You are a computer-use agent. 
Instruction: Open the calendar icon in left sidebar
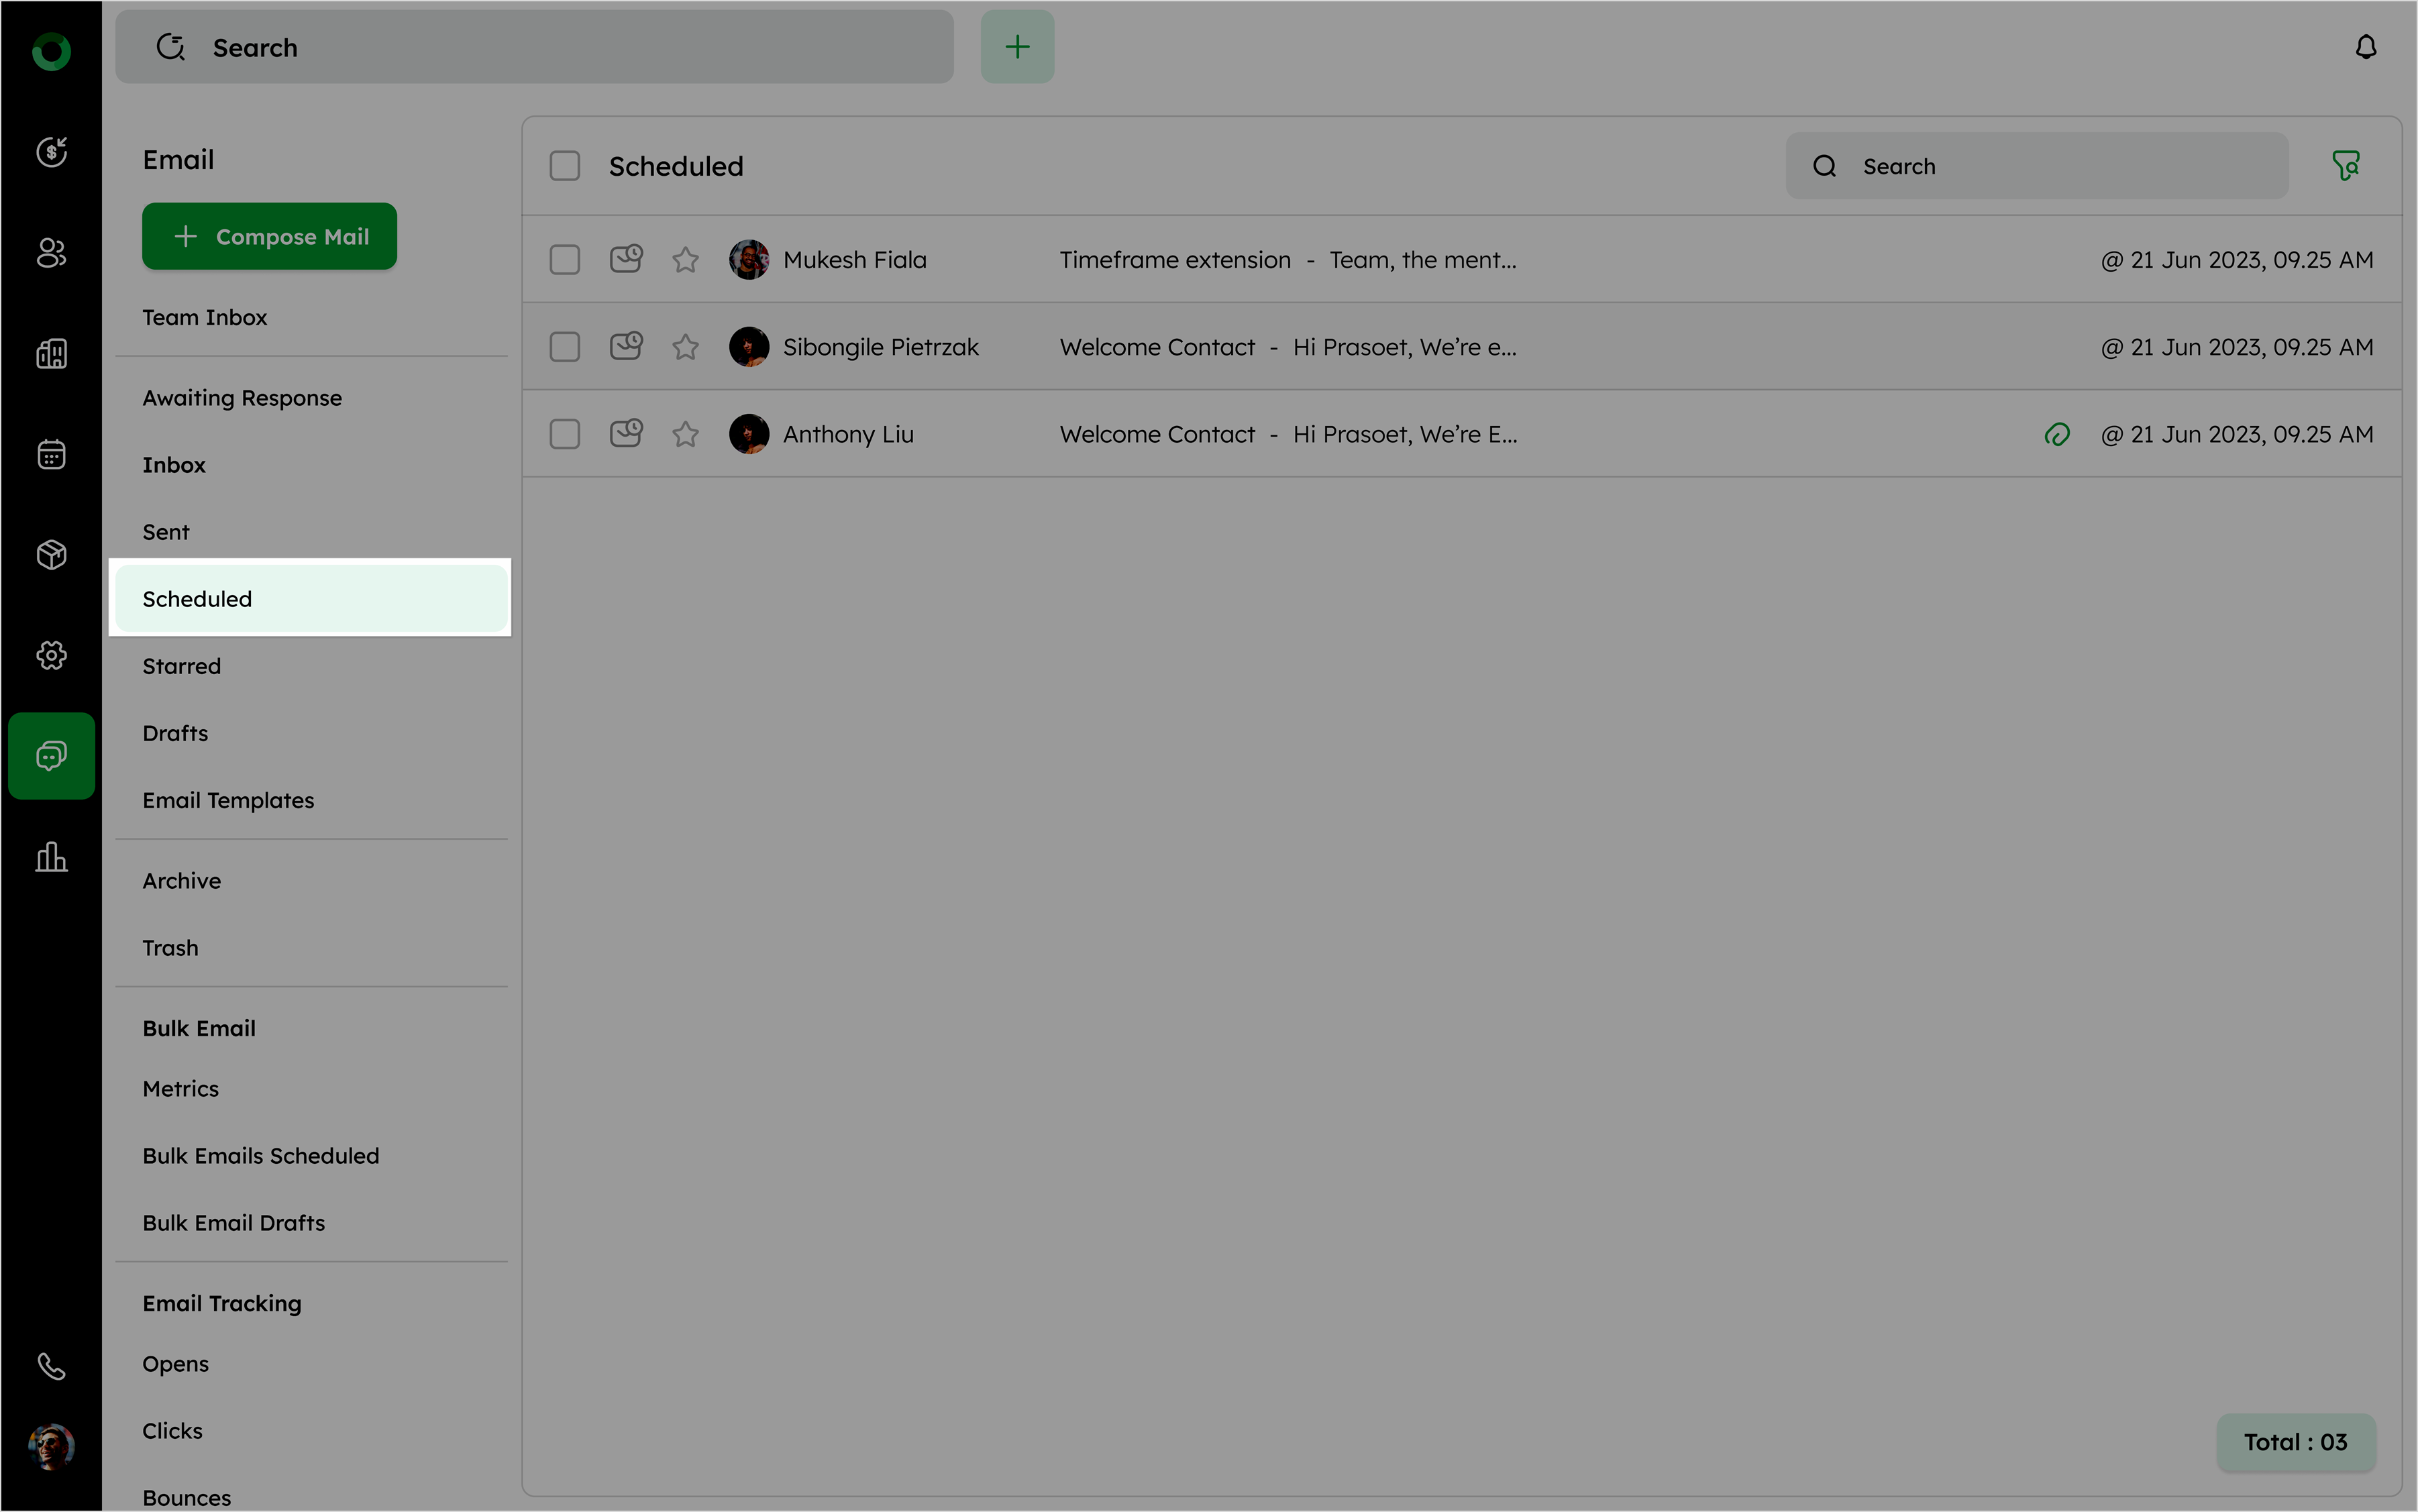tap(51, 454)
